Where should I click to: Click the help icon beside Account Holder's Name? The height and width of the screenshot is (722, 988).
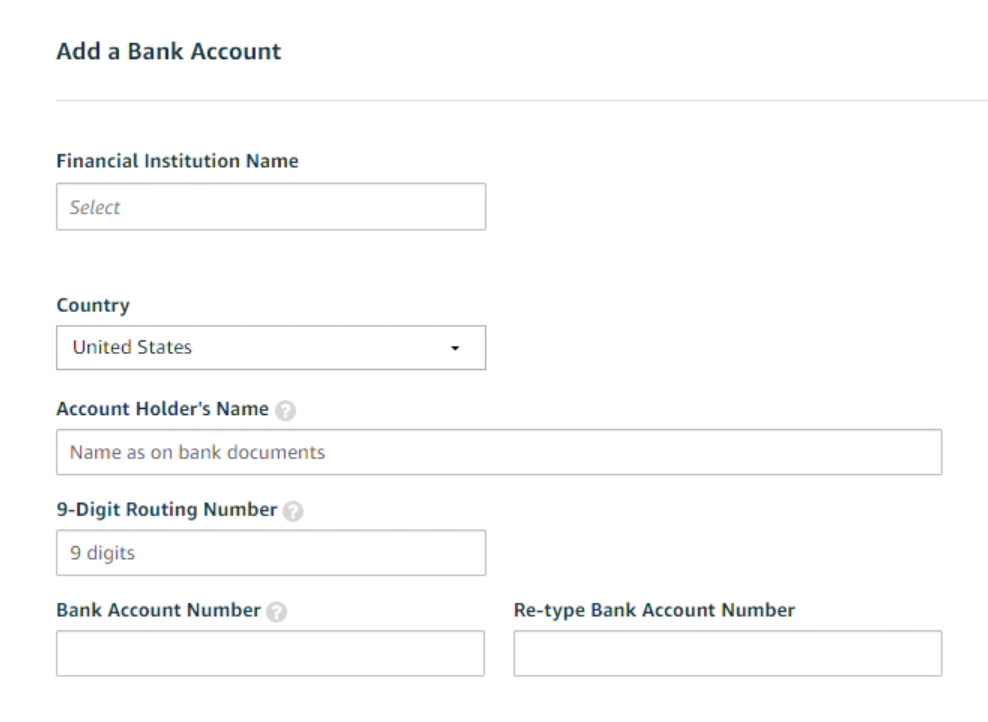(x=286, y=410)
